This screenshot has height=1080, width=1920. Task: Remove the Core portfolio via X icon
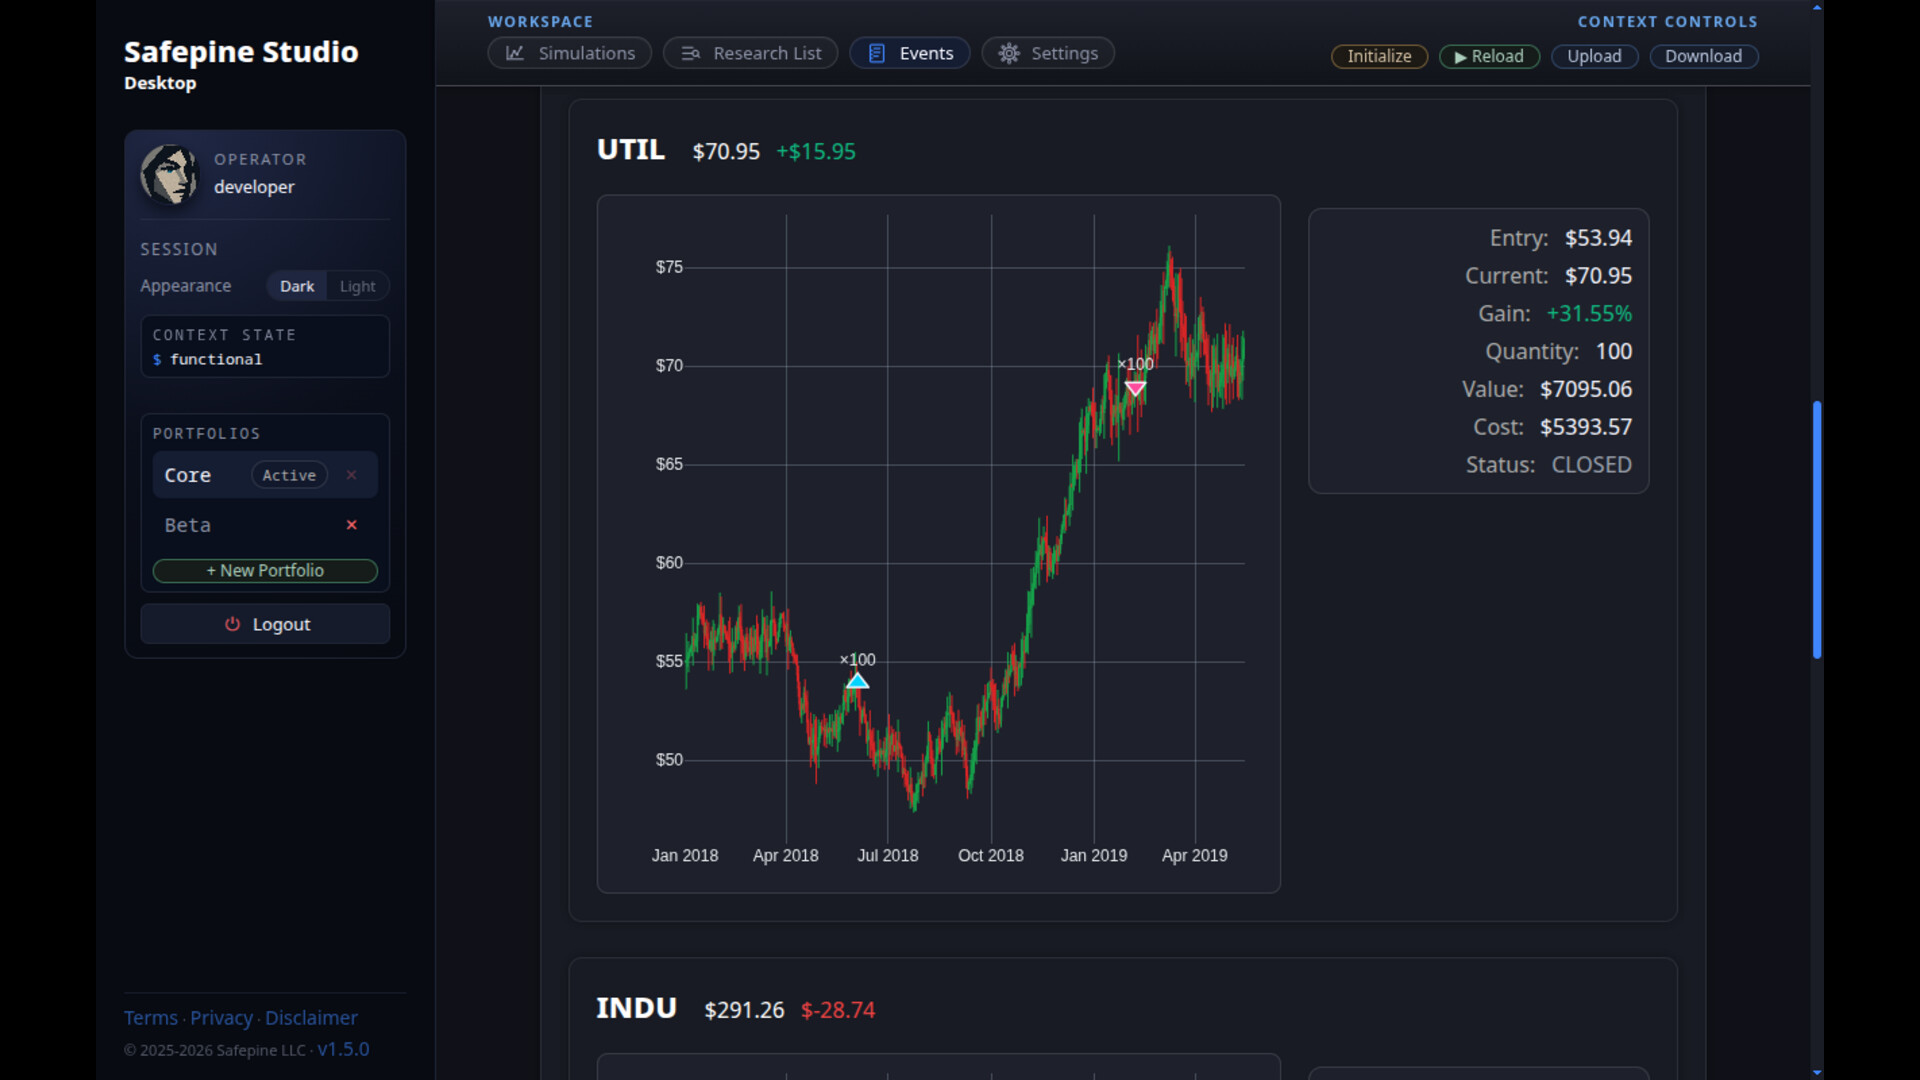(352, 475)
